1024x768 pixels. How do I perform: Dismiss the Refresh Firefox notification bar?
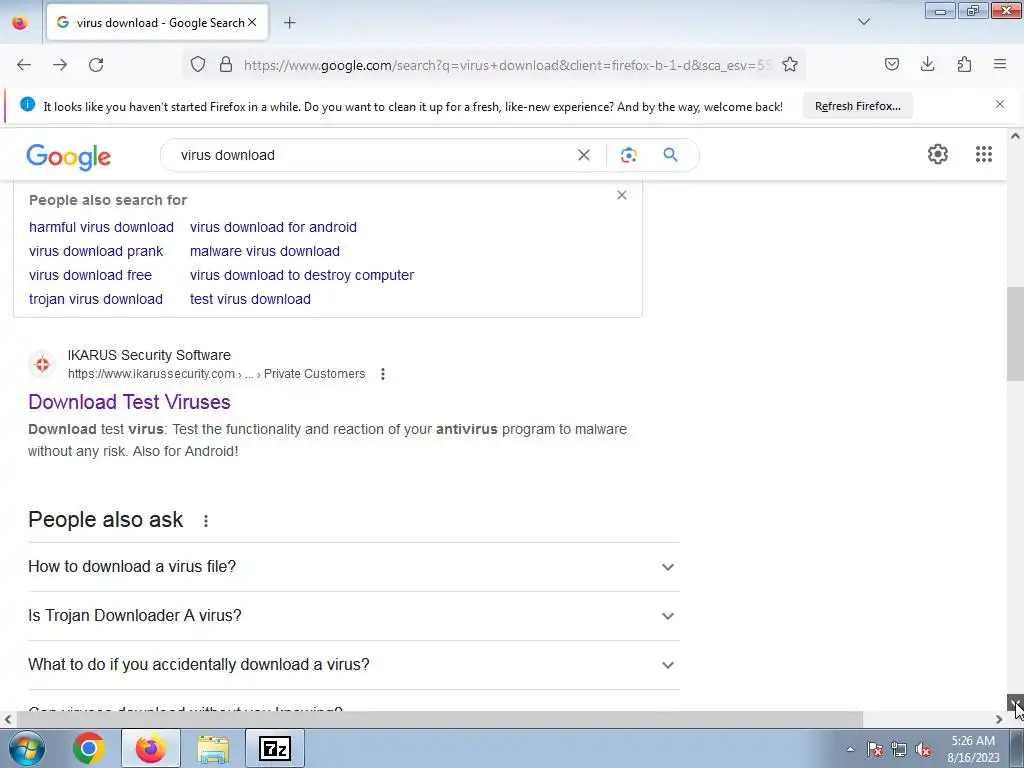coord(1000,104)
